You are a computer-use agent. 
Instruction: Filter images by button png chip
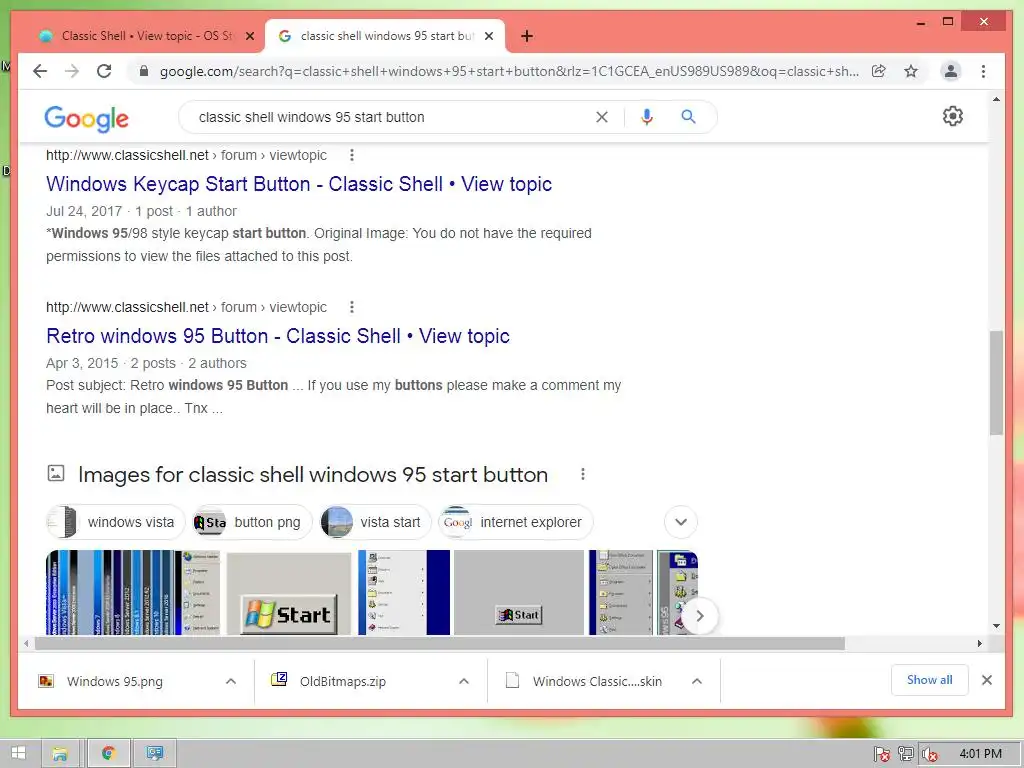tap(252, 522)
